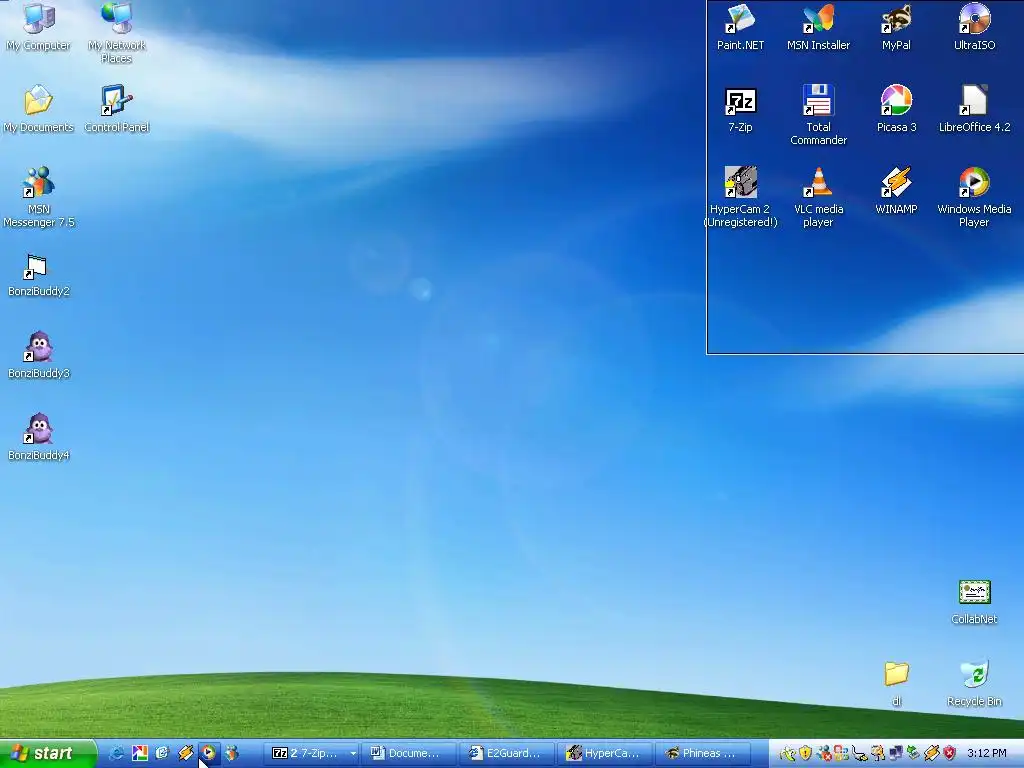Click the 3:12 PM system clock
The height and width of the screenshot is (768, 1024).
pyautogui.click(x=987, y=753)
